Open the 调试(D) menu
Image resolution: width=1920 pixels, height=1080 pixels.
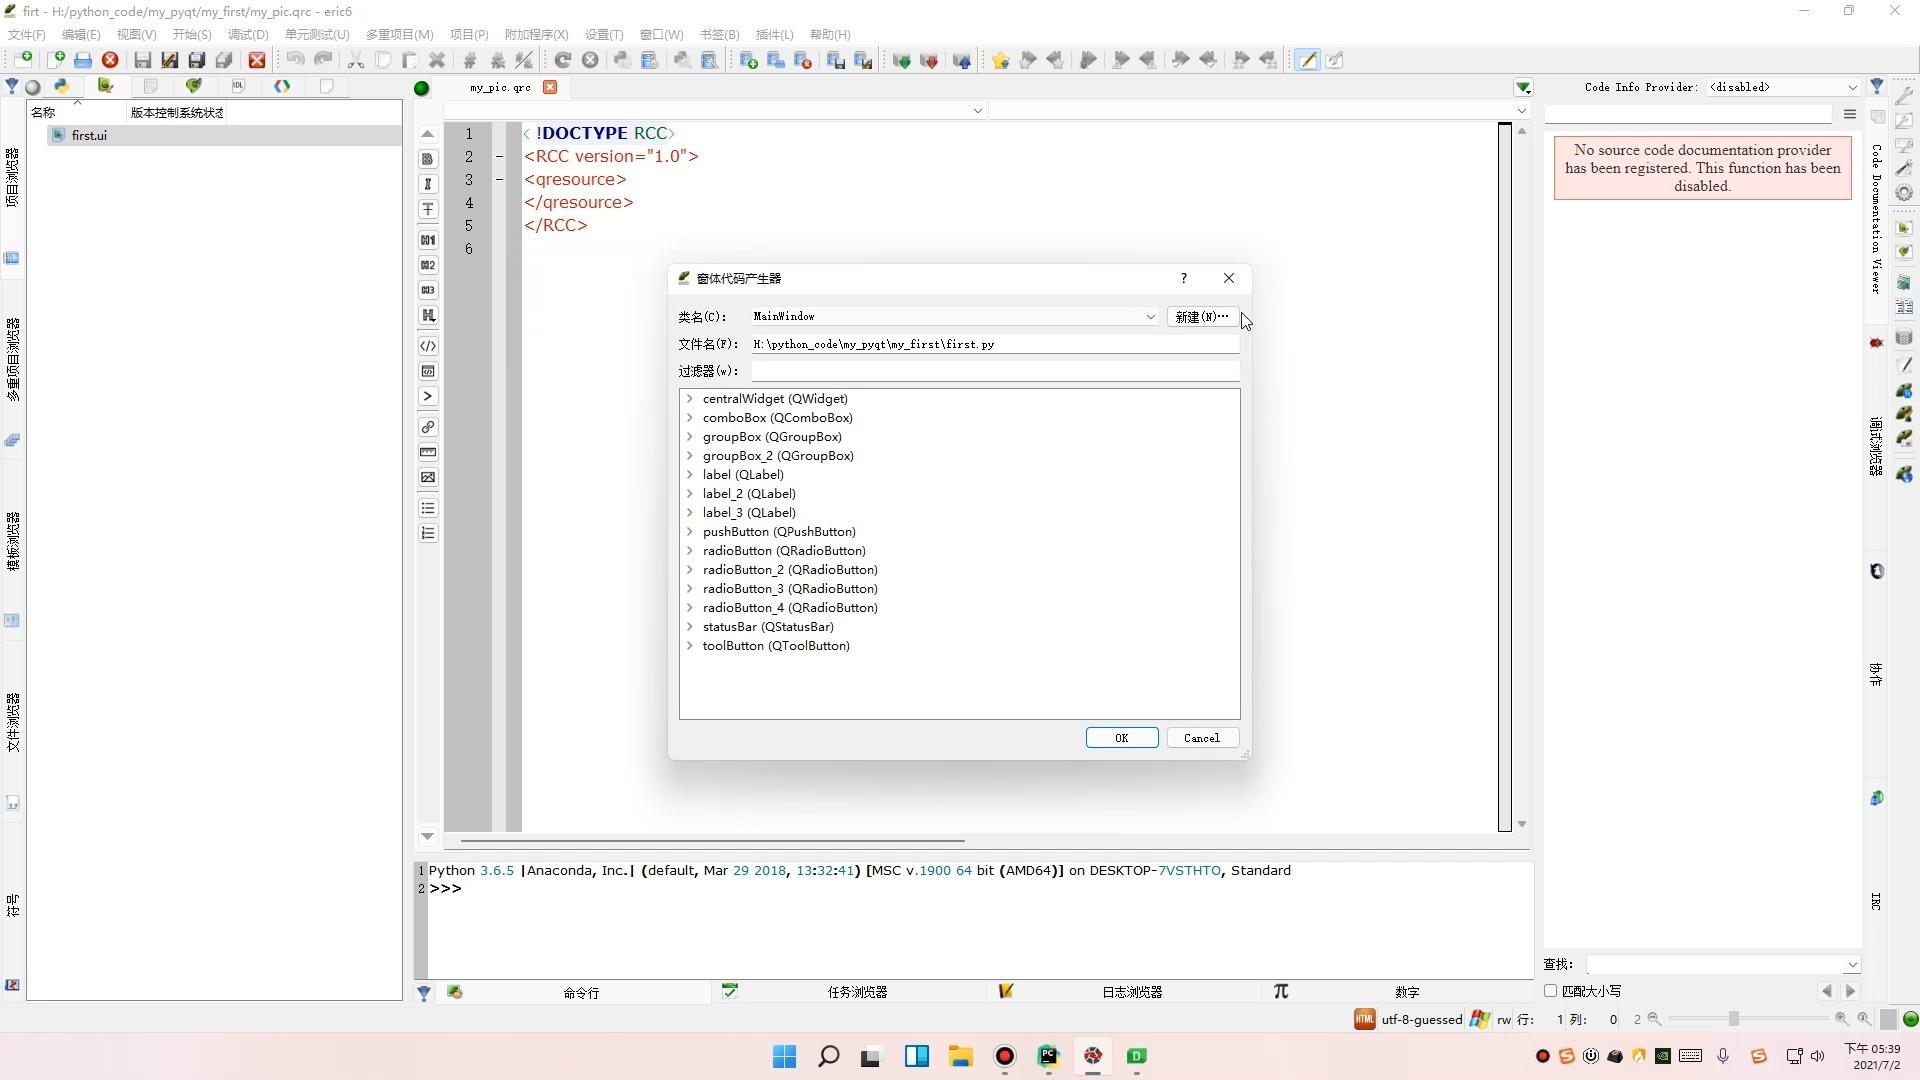[248, 34]
